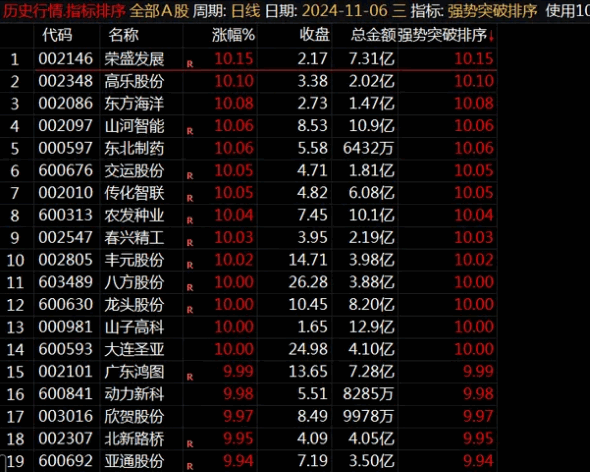The image size is (590, 472).
Task: Change indicator 强势突破排序 in the title
Action: (x=492, y=11)
